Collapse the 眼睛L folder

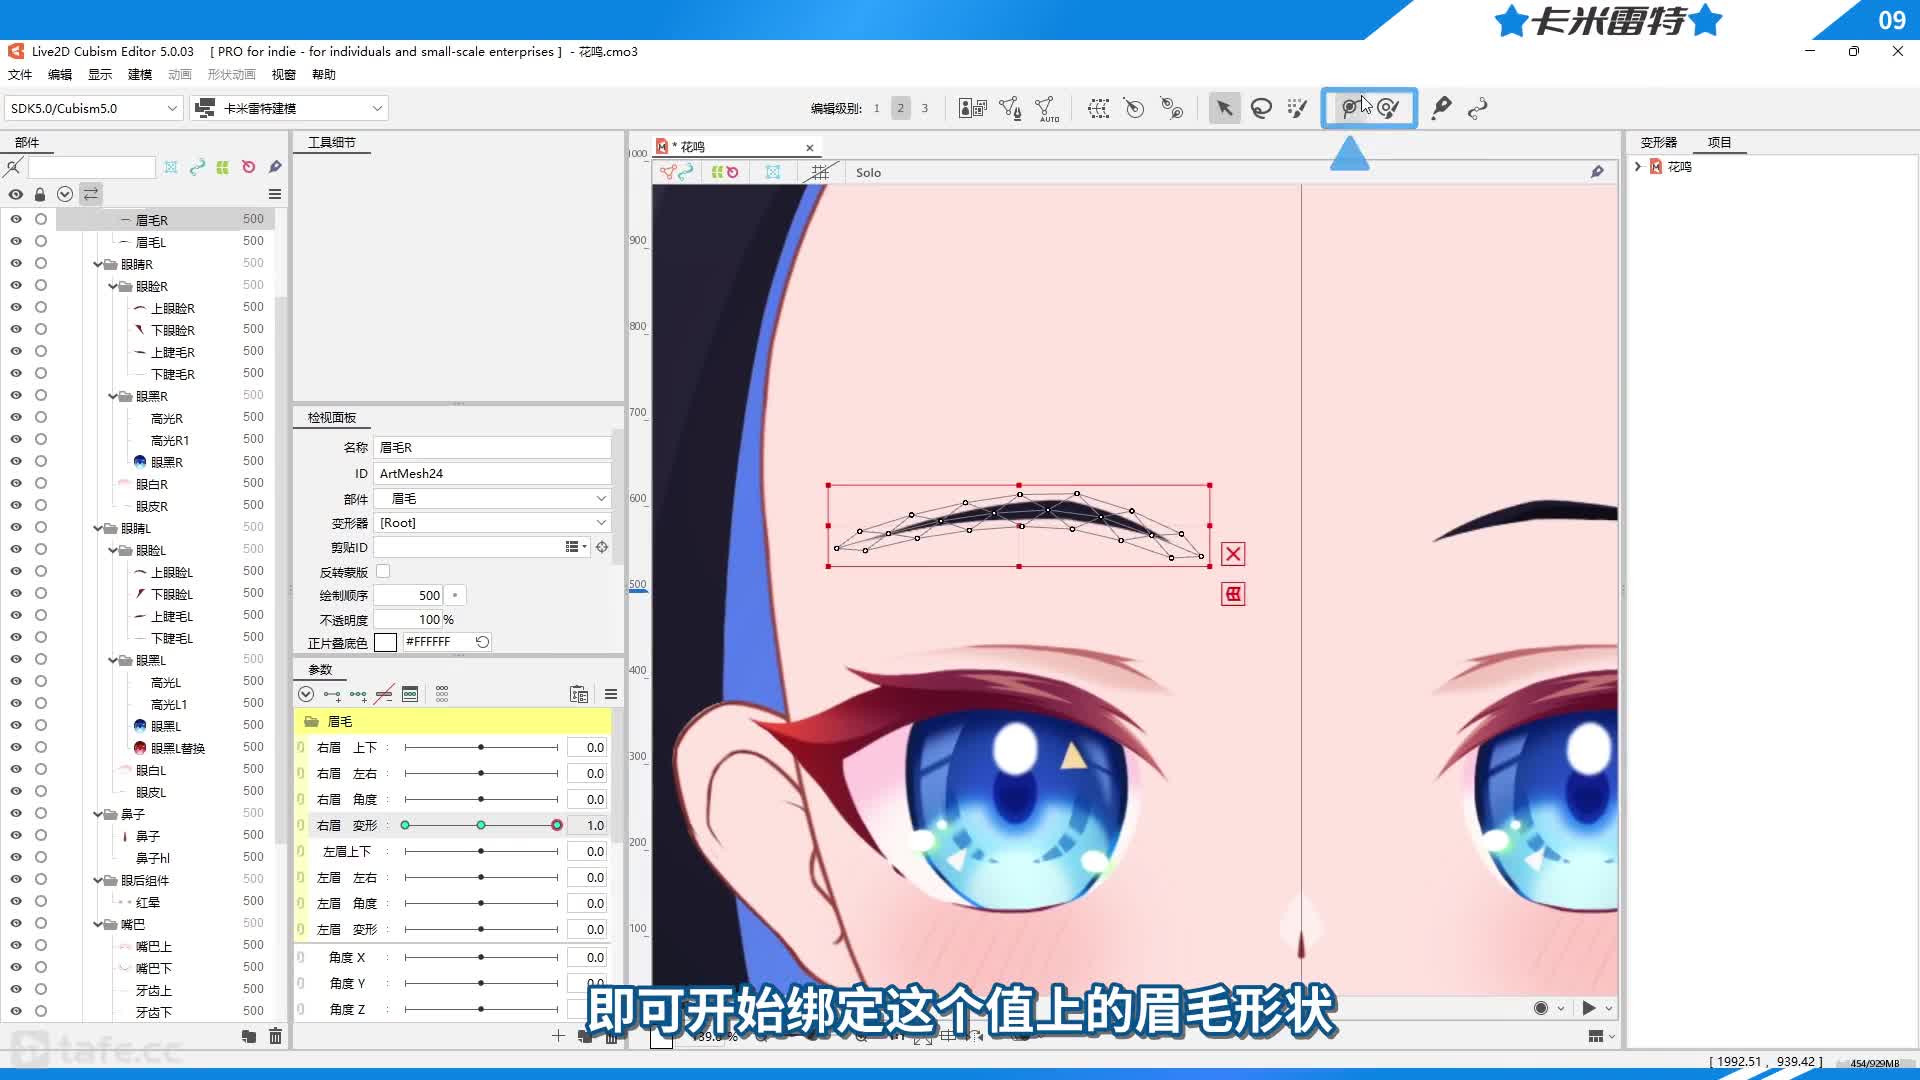coord(98,528)
